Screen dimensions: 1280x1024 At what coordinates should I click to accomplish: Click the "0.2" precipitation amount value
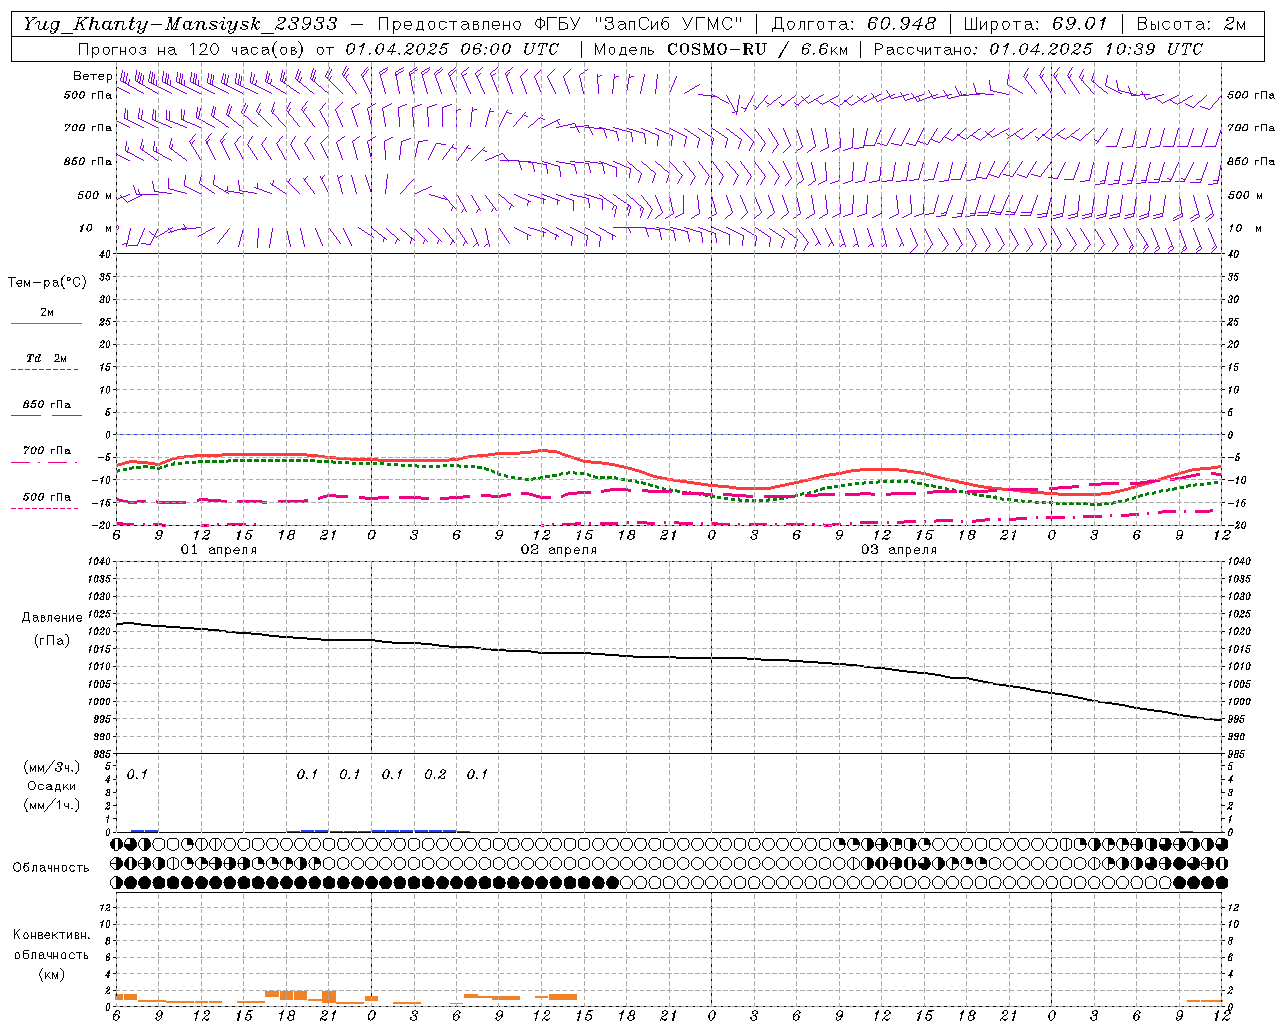(x=435, y=774)
